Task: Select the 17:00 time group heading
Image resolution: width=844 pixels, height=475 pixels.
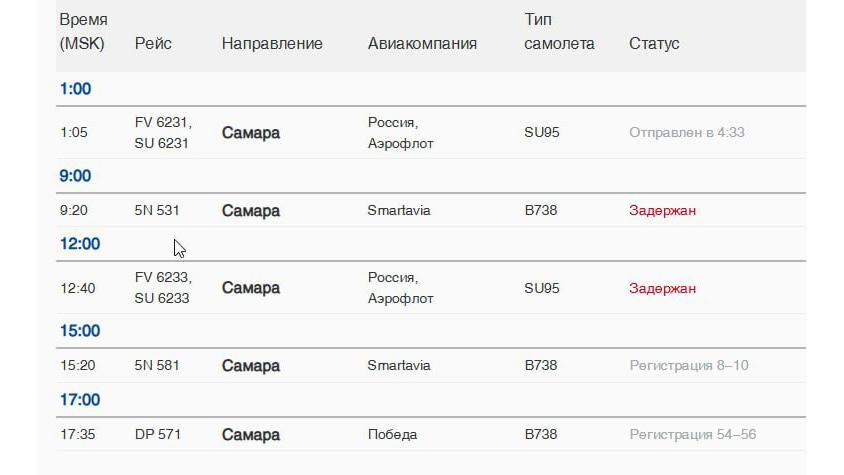Action: [x=80, y=400]
